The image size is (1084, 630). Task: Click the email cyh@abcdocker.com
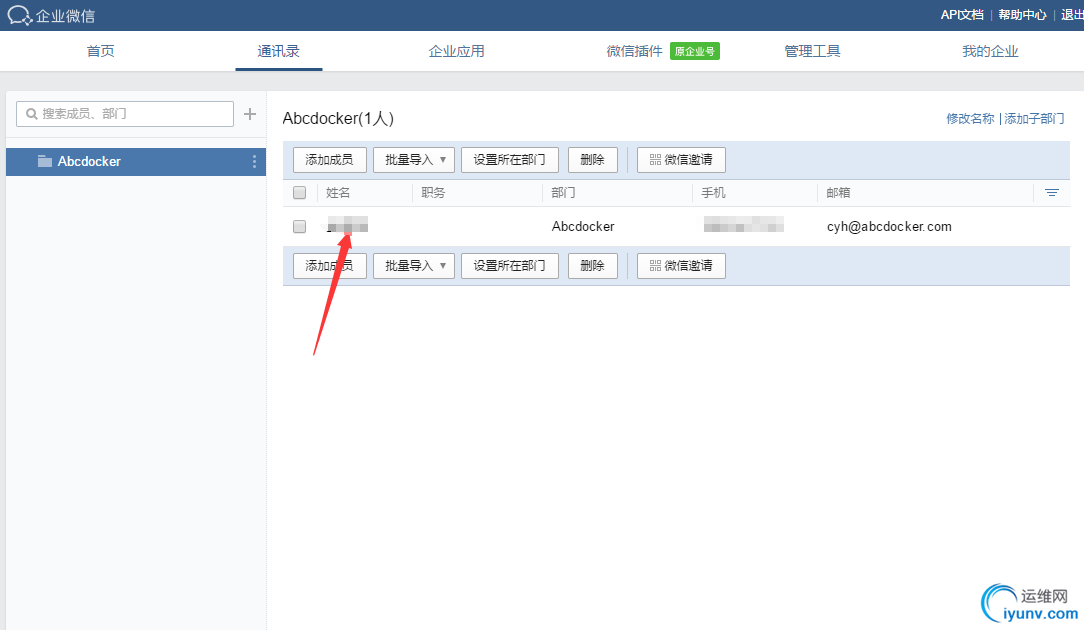click(x=889, y=227)
